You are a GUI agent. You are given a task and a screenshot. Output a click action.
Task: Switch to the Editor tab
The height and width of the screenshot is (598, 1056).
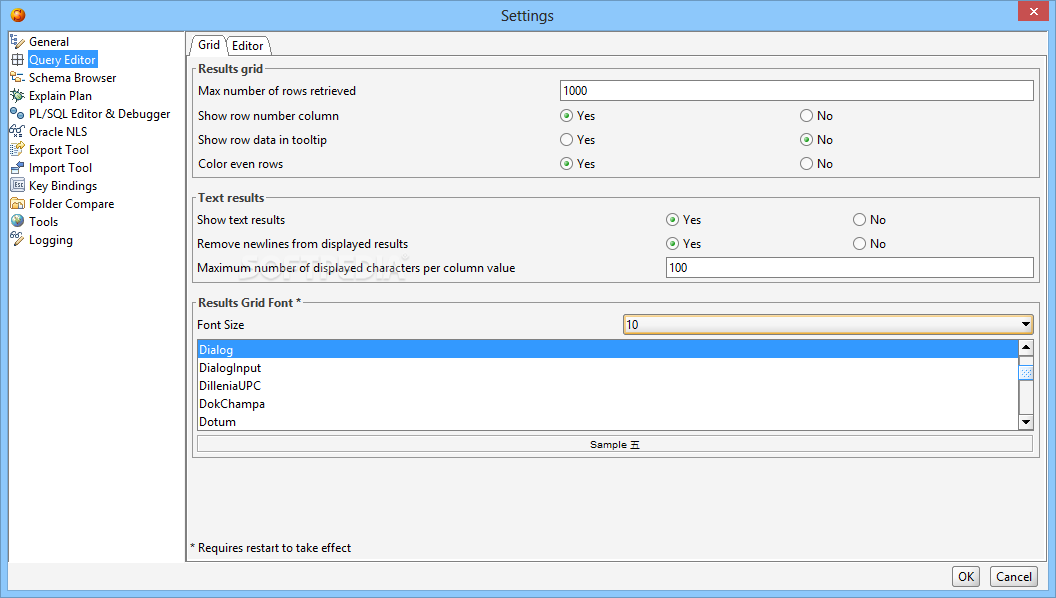[x=248, y=46]
